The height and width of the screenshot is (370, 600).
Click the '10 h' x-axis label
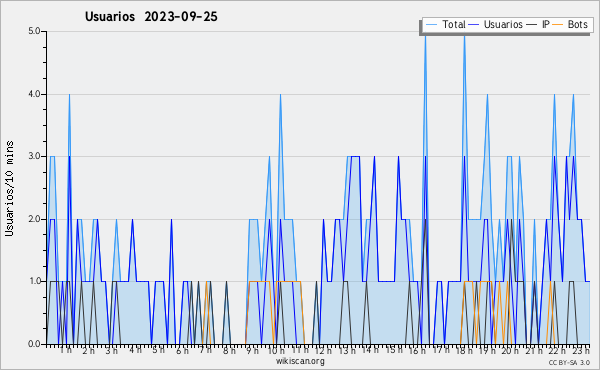pyautogui.click(x=276, y=351)
